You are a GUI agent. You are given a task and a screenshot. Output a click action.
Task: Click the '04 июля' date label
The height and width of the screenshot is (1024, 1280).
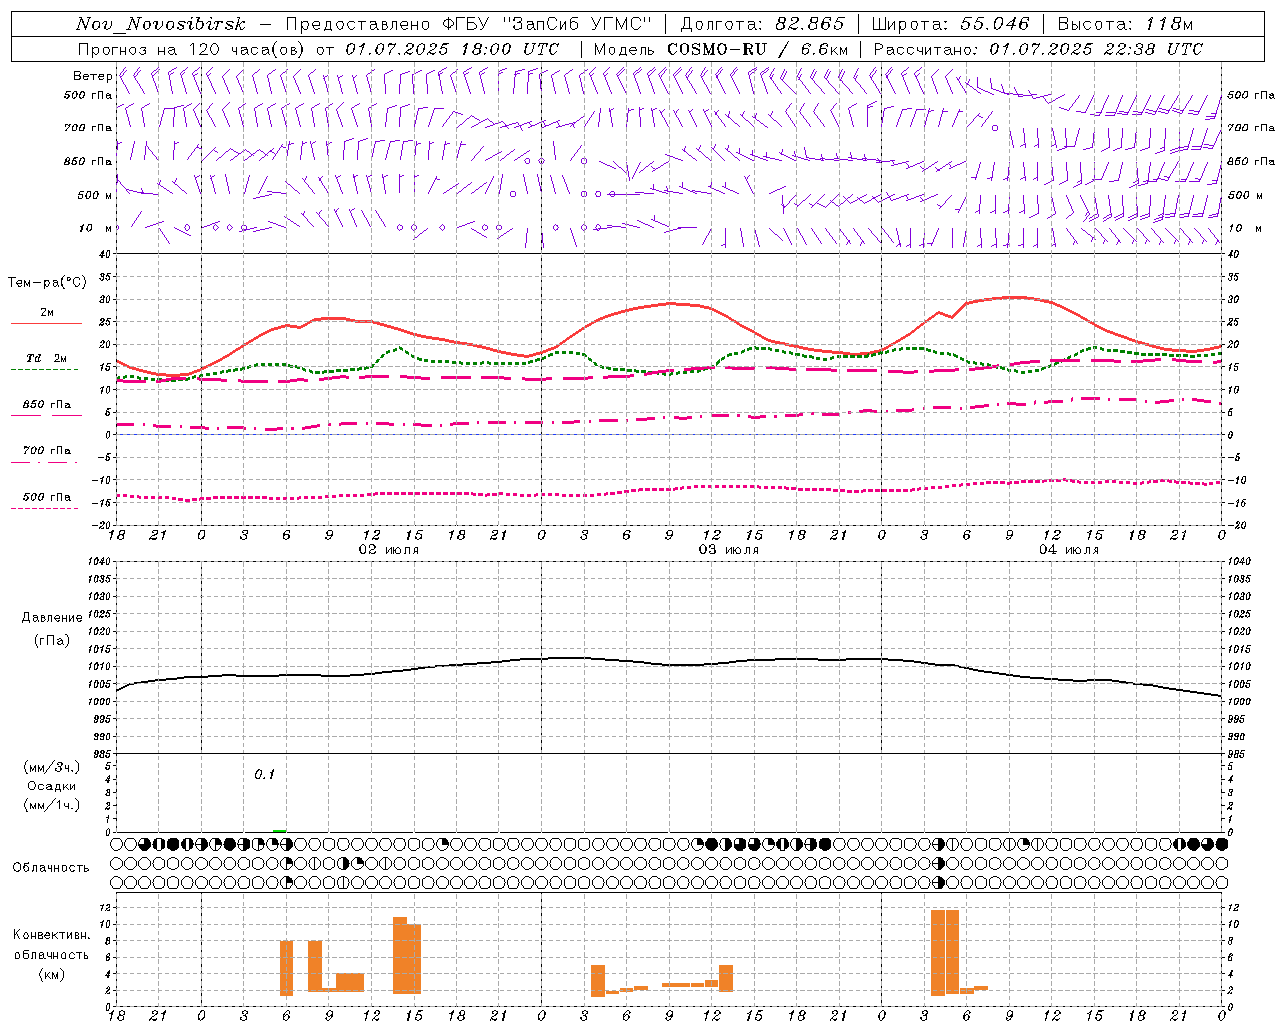(x=1069, y=550)
